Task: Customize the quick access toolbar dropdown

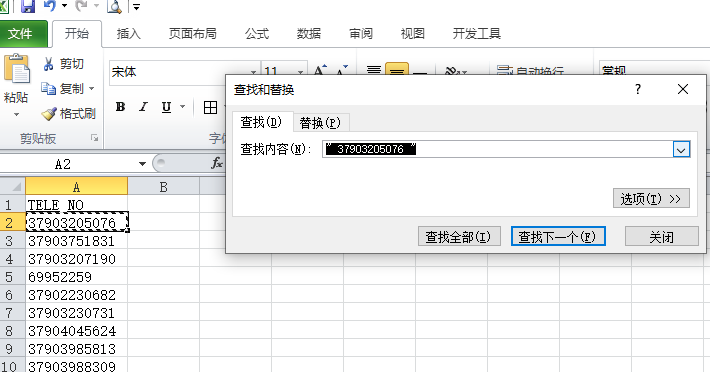Action: click(x=136, y=6)
